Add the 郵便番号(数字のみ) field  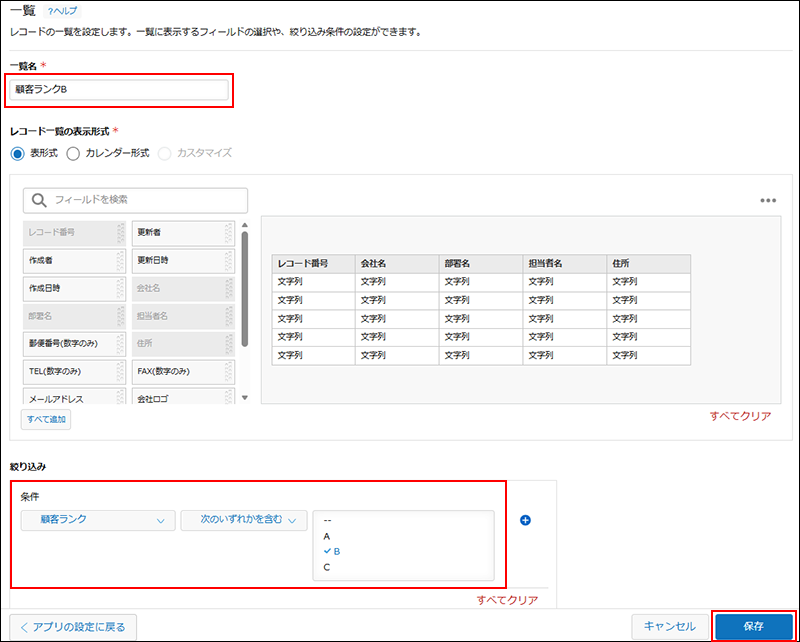(x=74, y=344)
